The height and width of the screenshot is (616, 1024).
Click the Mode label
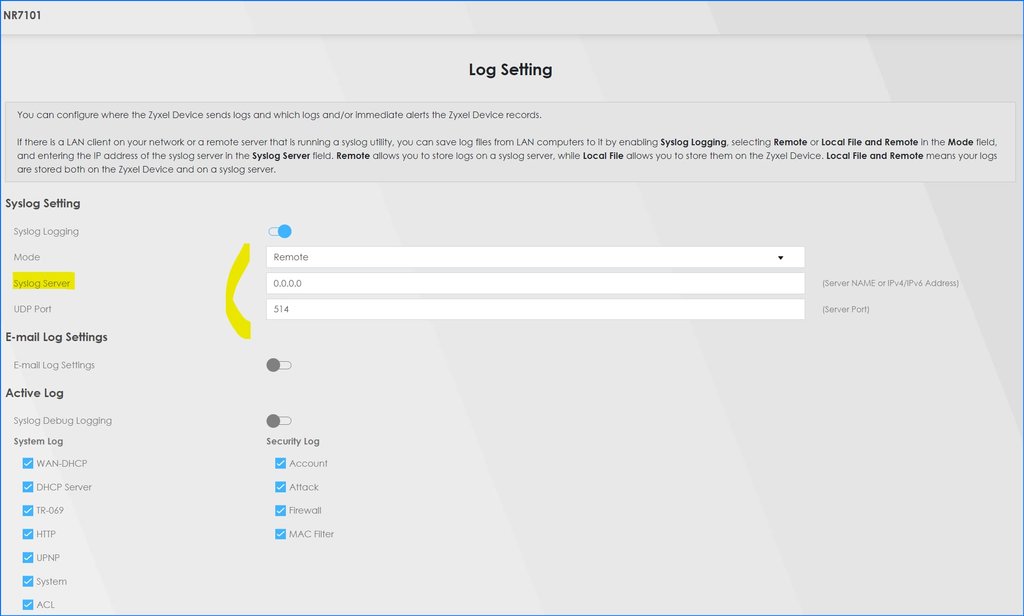pos(27,257)
